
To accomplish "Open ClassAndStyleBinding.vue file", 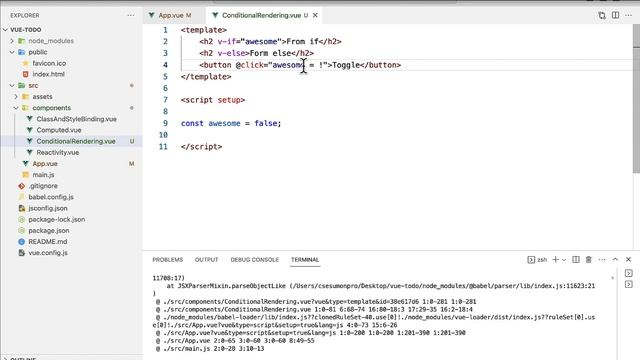I will click(76, 119).
